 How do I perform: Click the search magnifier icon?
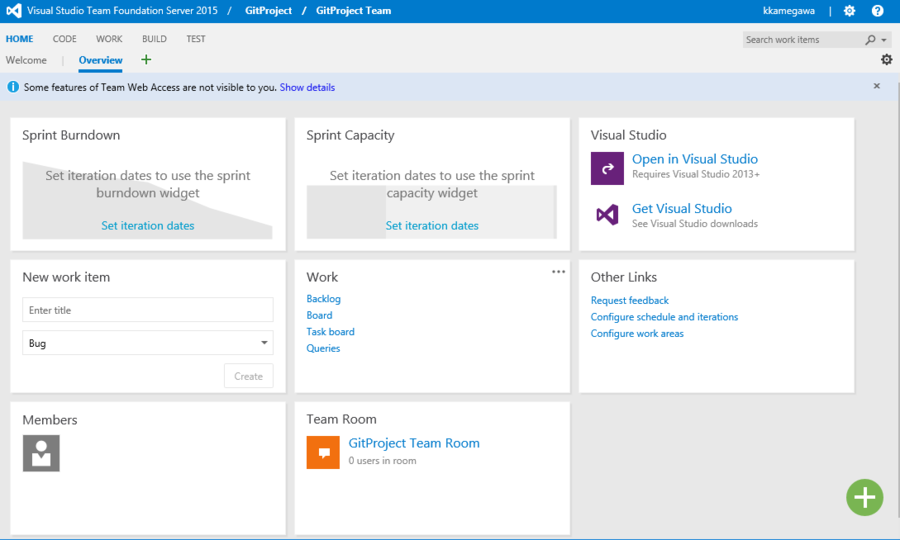click(870, 40)
